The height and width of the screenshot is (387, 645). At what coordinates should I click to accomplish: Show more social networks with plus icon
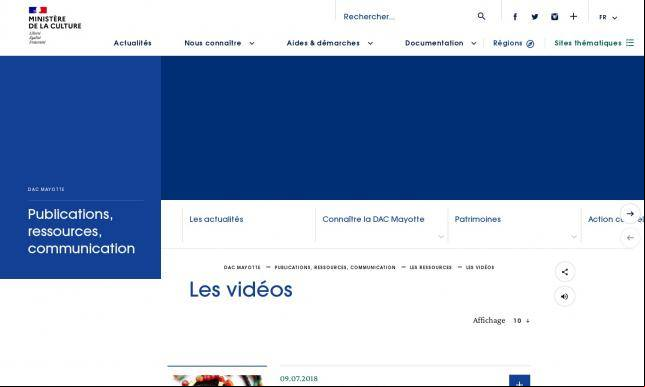coord(573,16)
